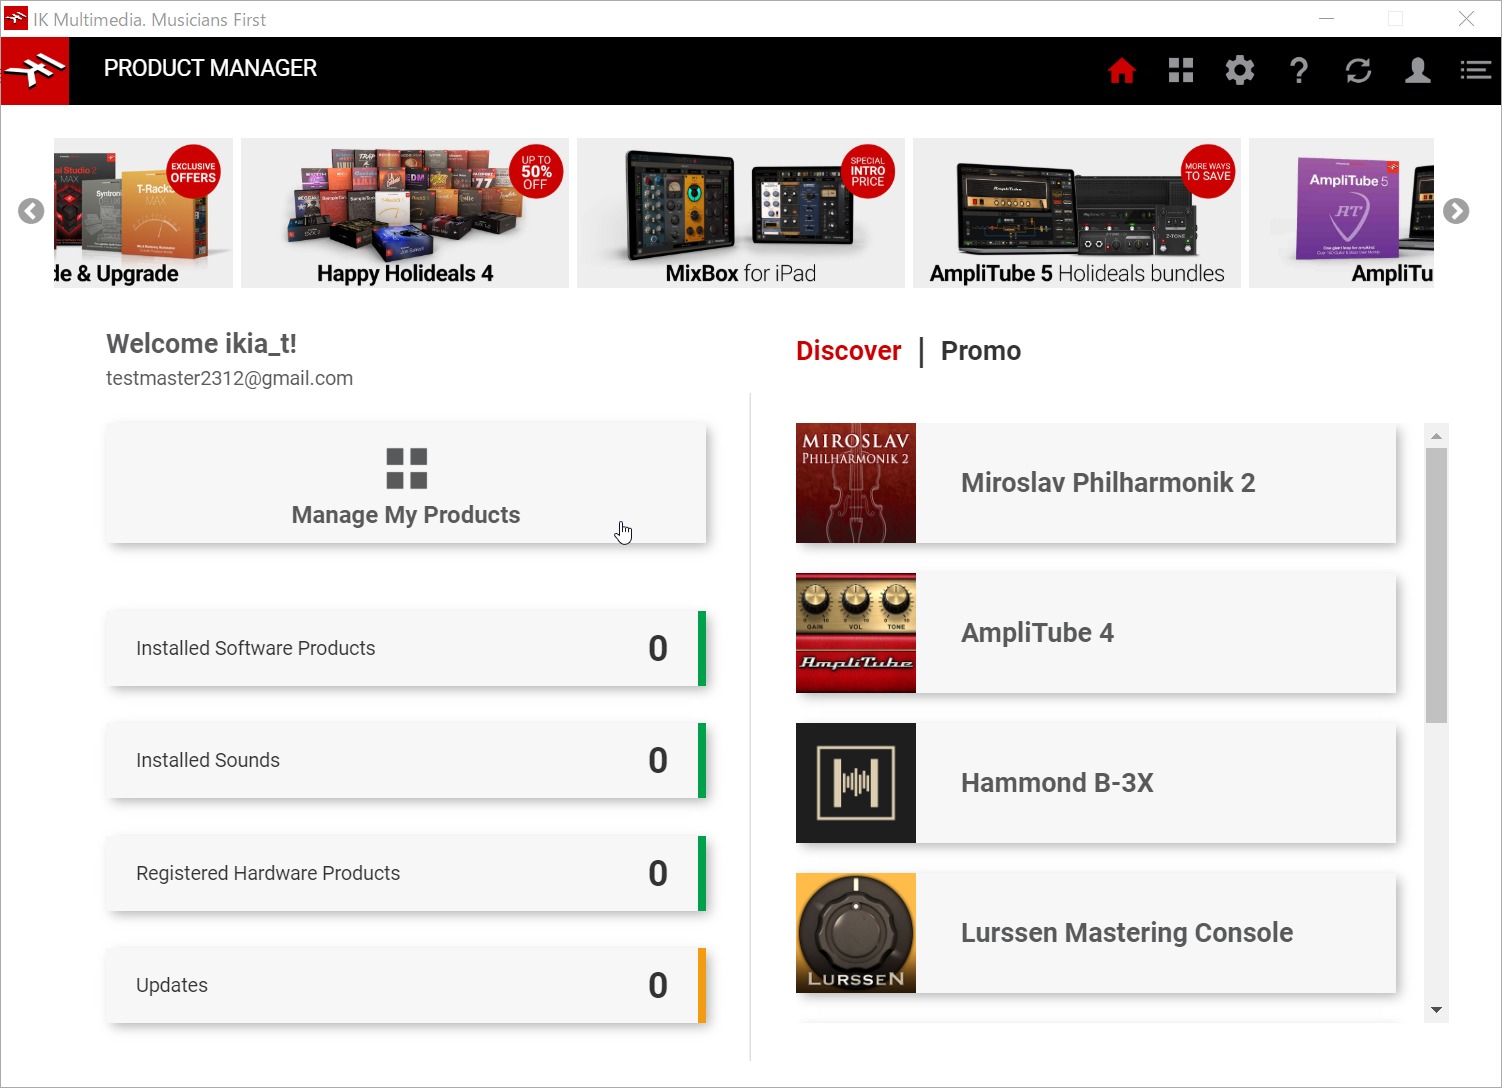
Task: Open Installed Sounds row
Action: pos(406,760)
